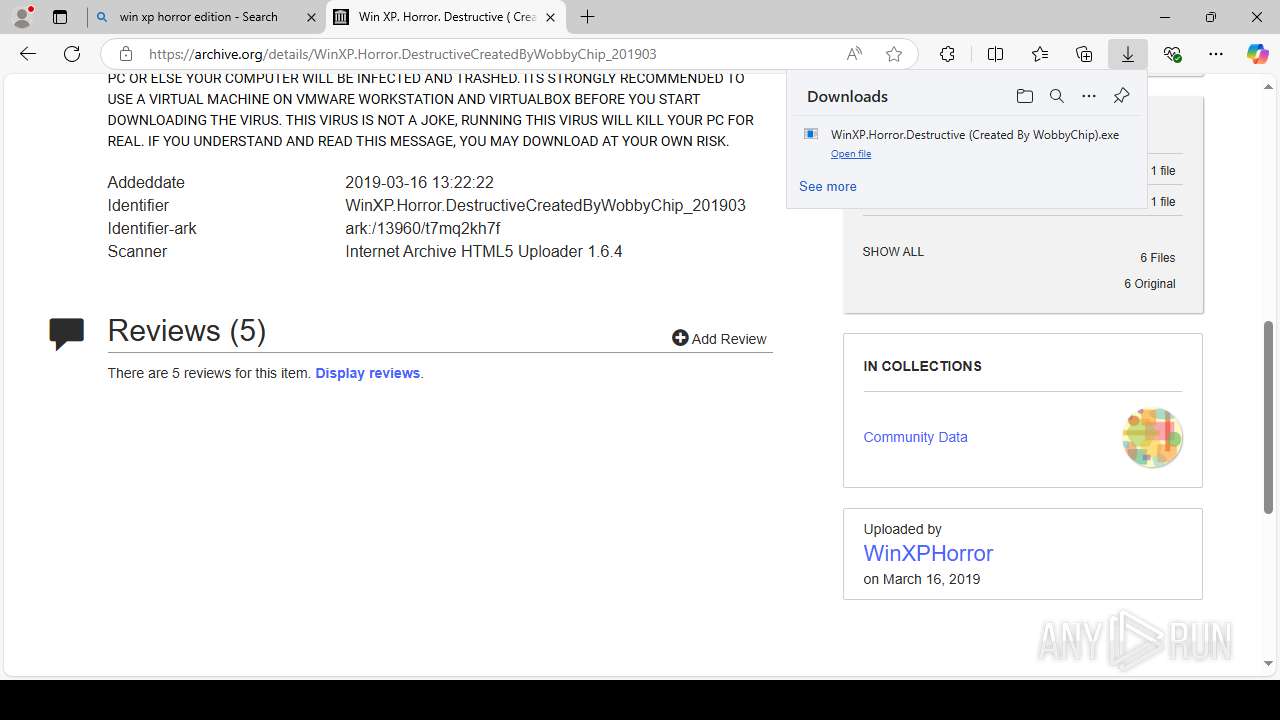Pin the Downloads panel
The height and width of the screenshot is (720, 1280).
pos(1121,96)
